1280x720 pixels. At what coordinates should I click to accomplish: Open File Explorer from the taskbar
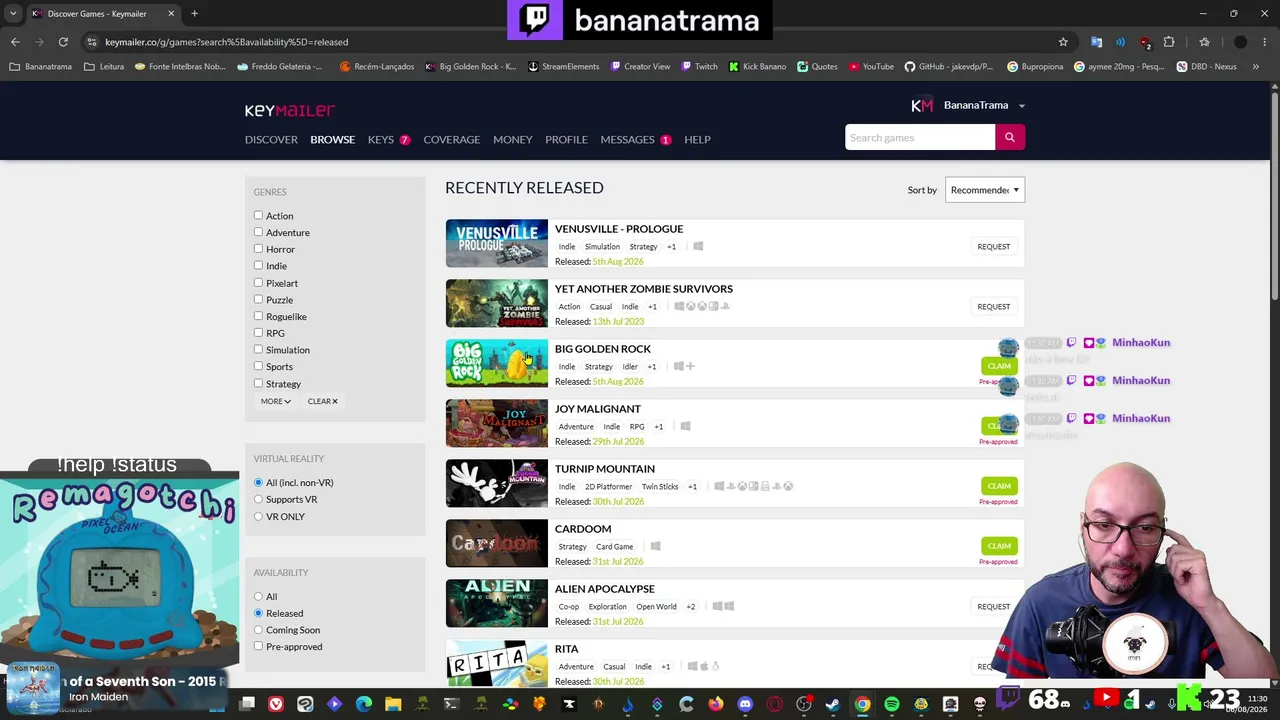(x=393, y=704)
